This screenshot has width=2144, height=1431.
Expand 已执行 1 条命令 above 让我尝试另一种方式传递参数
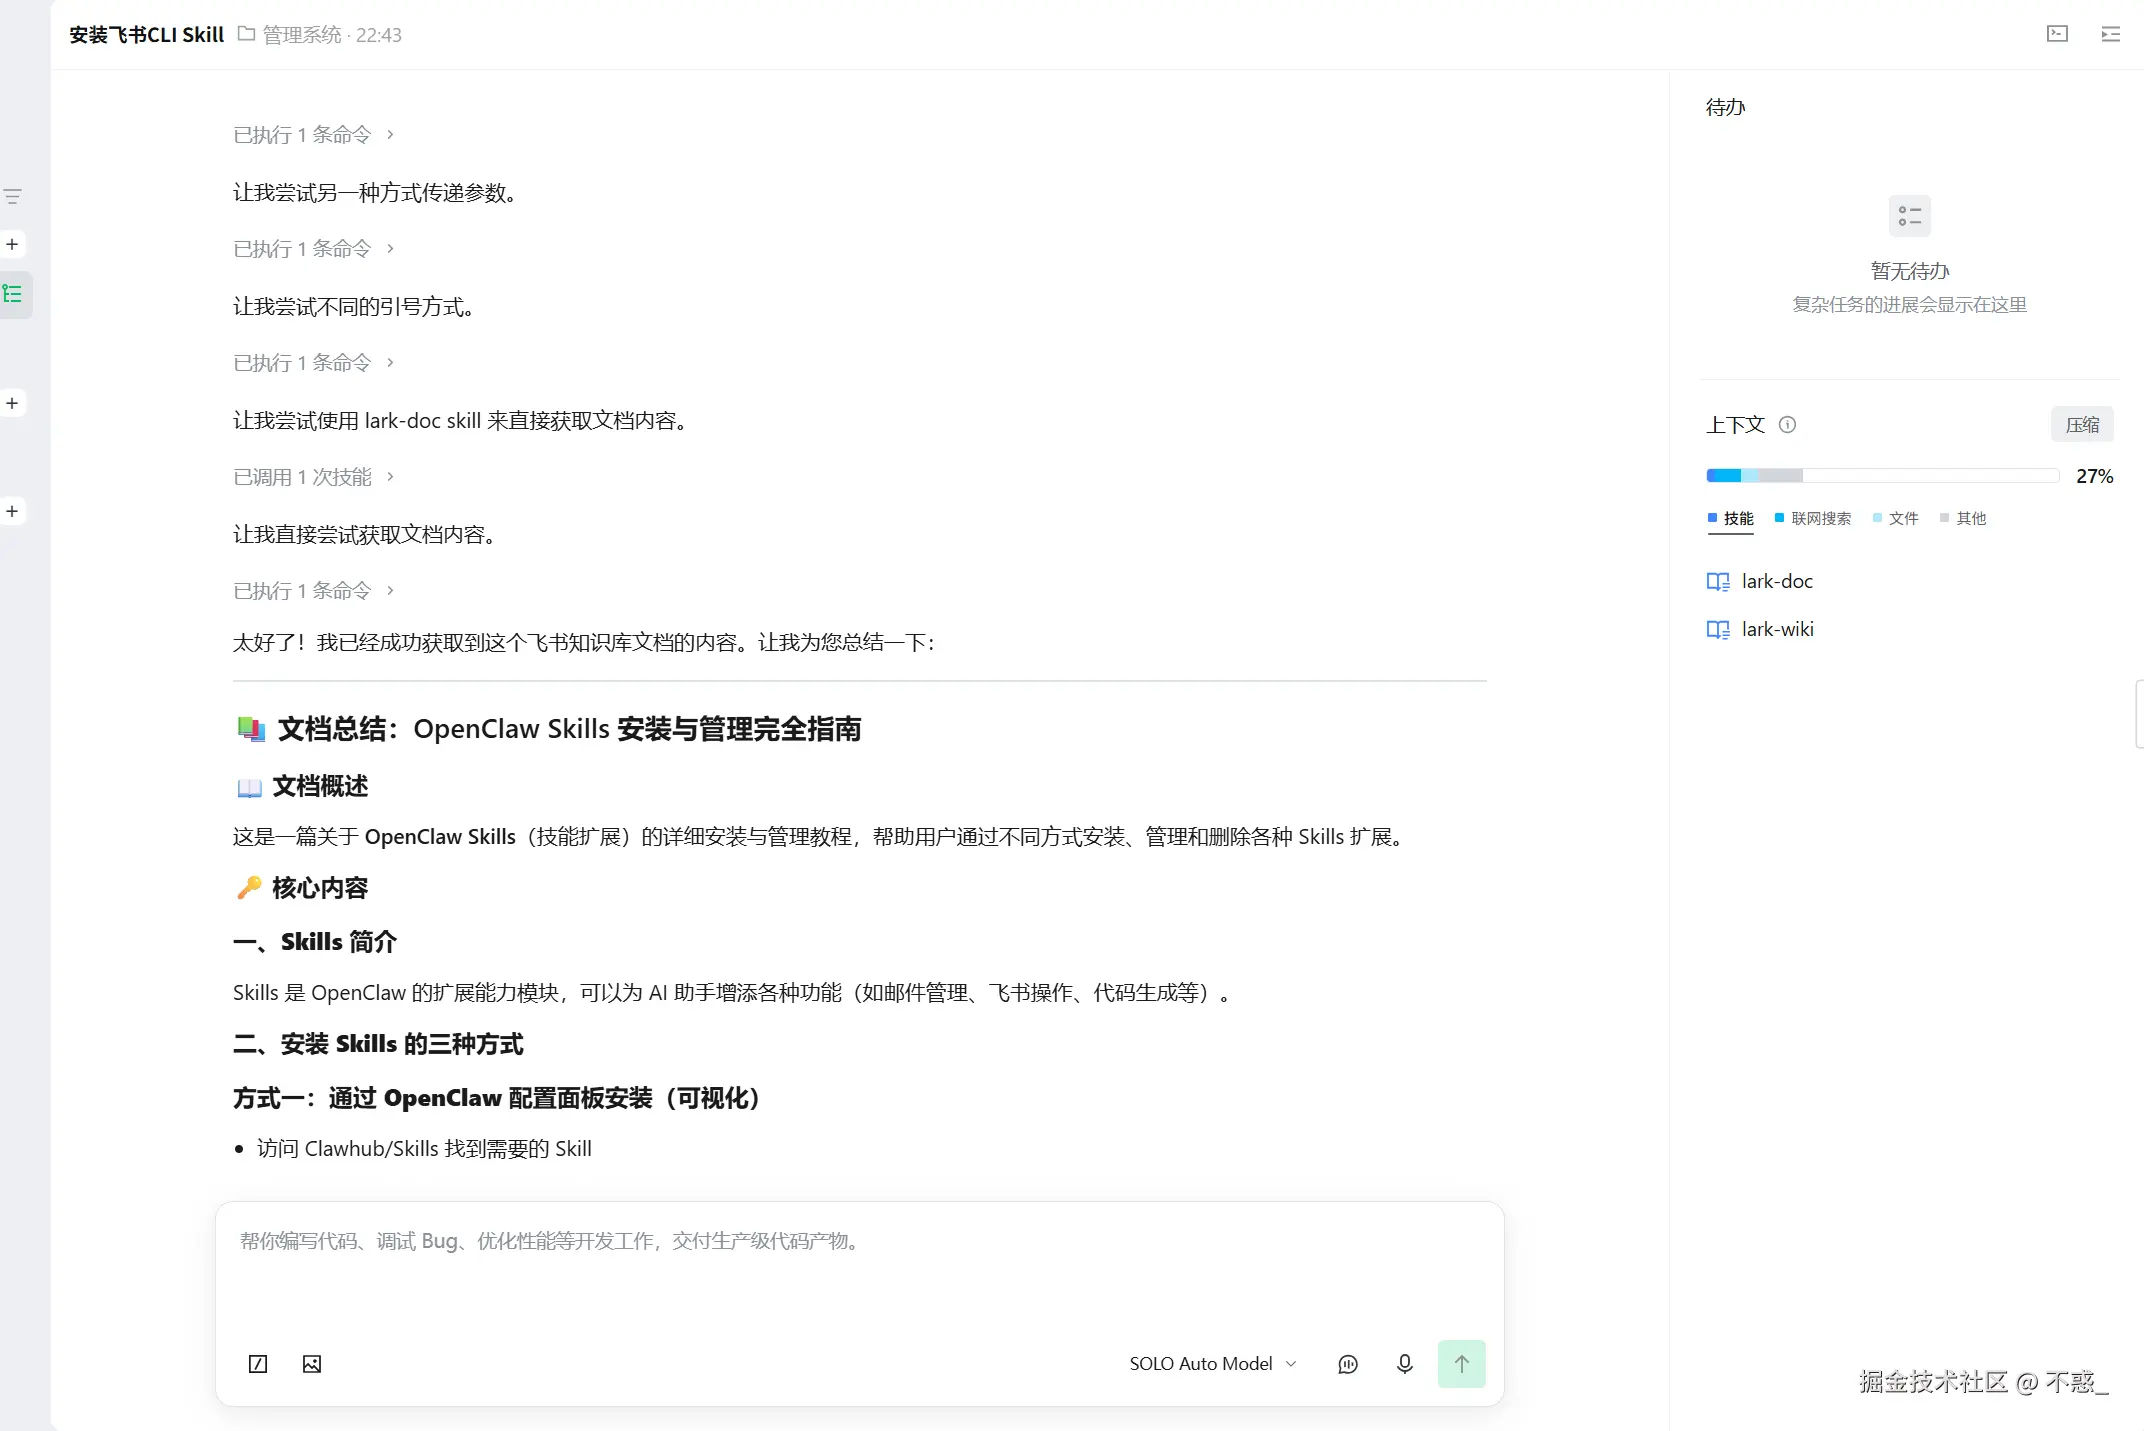point(314,135)
